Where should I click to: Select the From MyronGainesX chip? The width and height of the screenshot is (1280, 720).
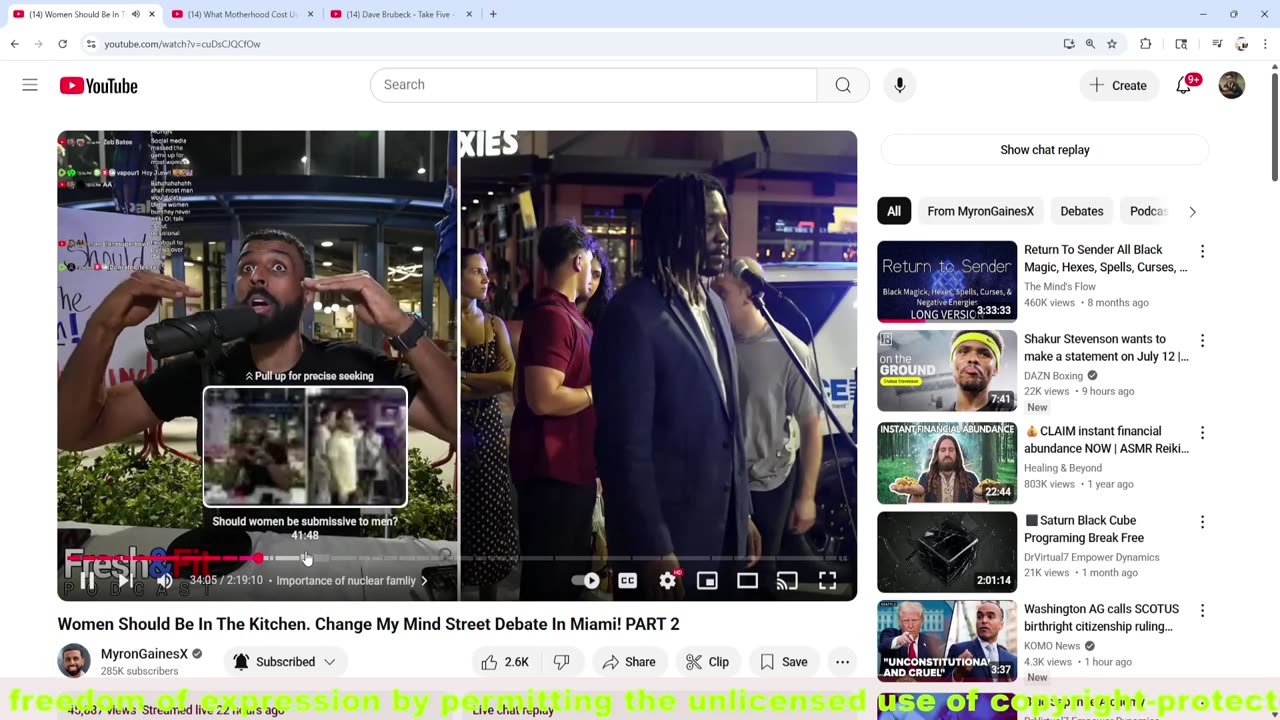(x=980, y=211)
